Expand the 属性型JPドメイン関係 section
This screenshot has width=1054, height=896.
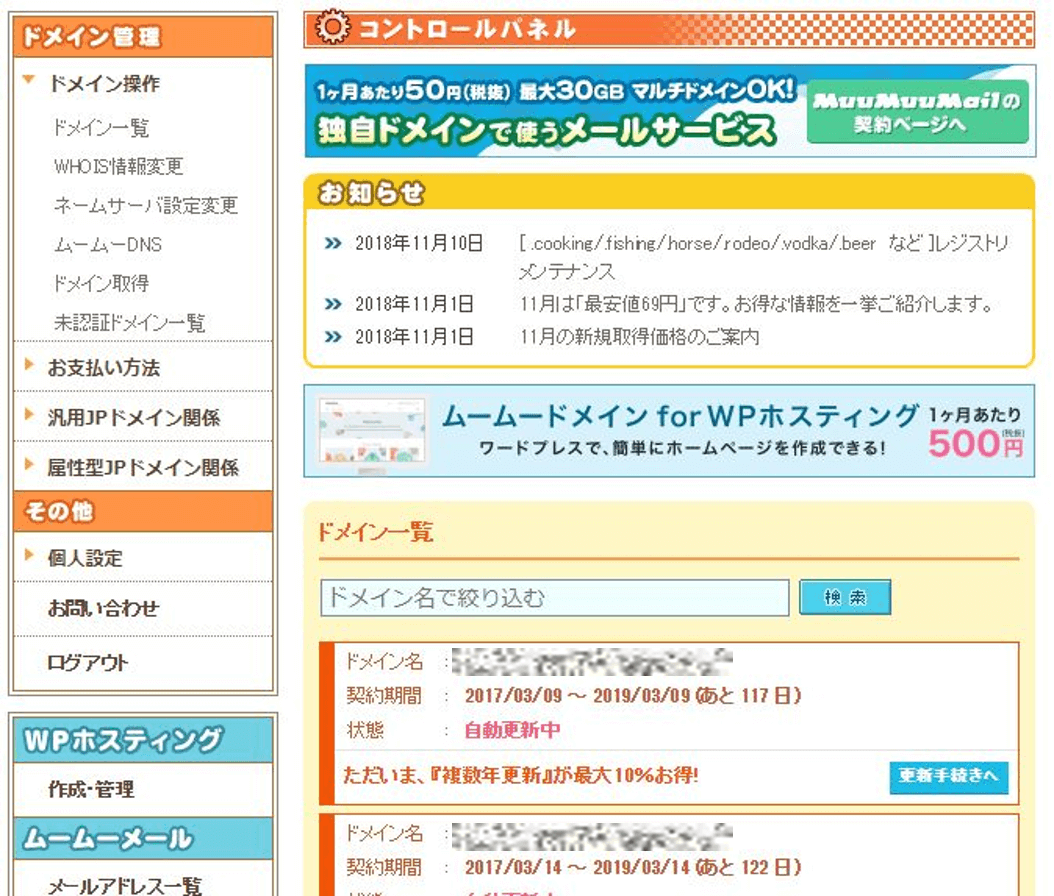[142, 468]
